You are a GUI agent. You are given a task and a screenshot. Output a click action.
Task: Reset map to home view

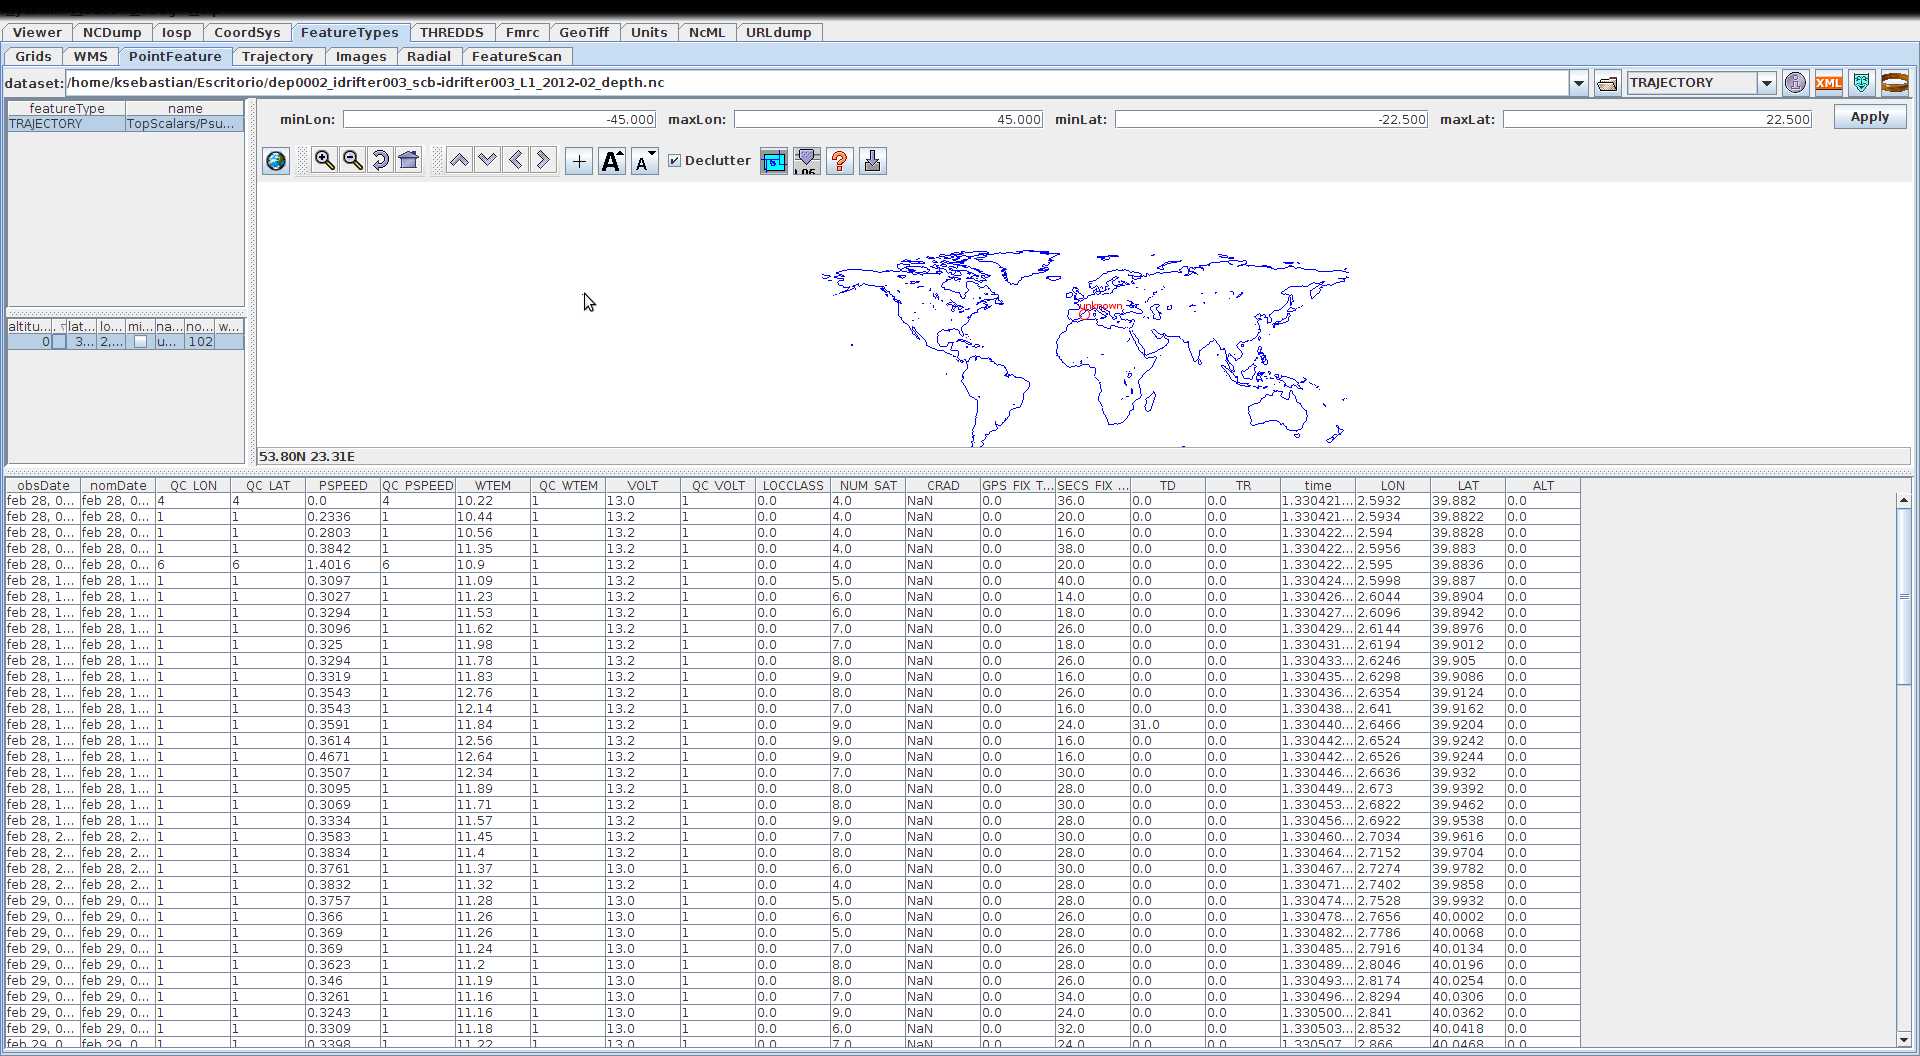tap(408, 160)
